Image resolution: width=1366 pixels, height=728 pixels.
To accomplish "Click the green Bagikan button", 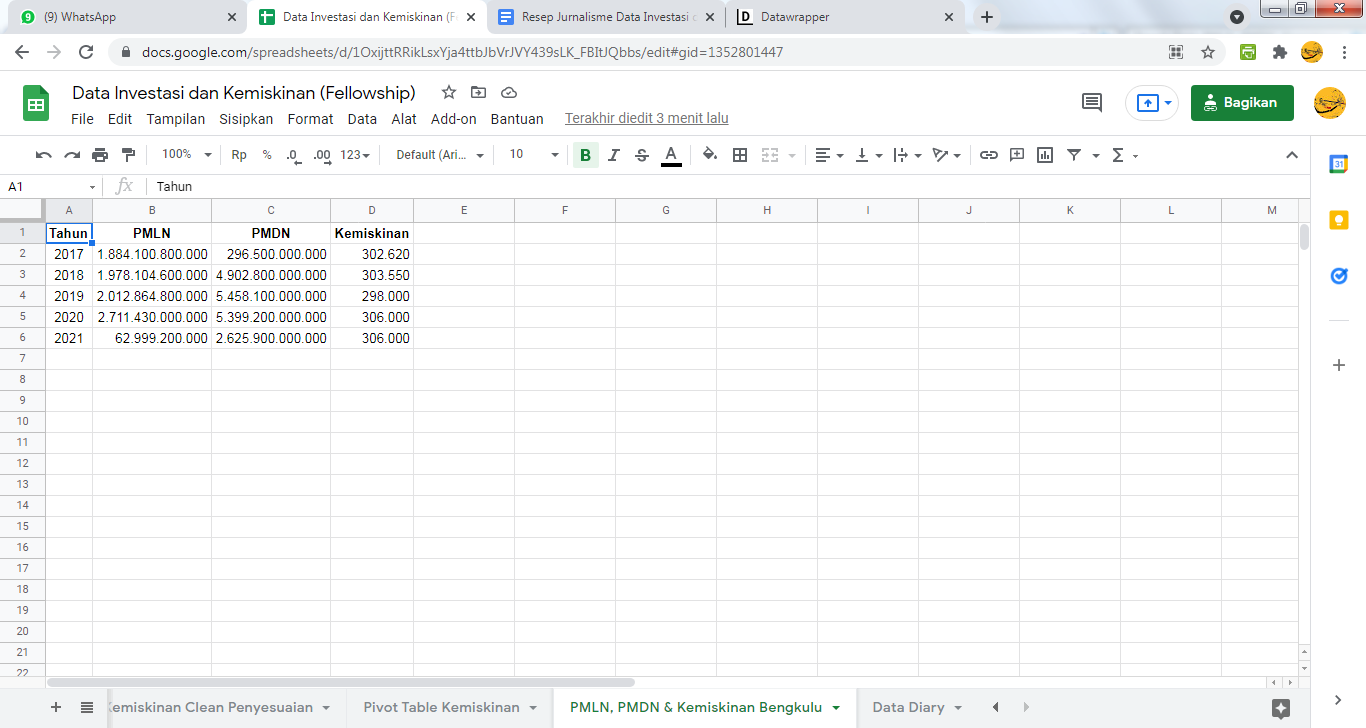I will [x=1241, y=103].
